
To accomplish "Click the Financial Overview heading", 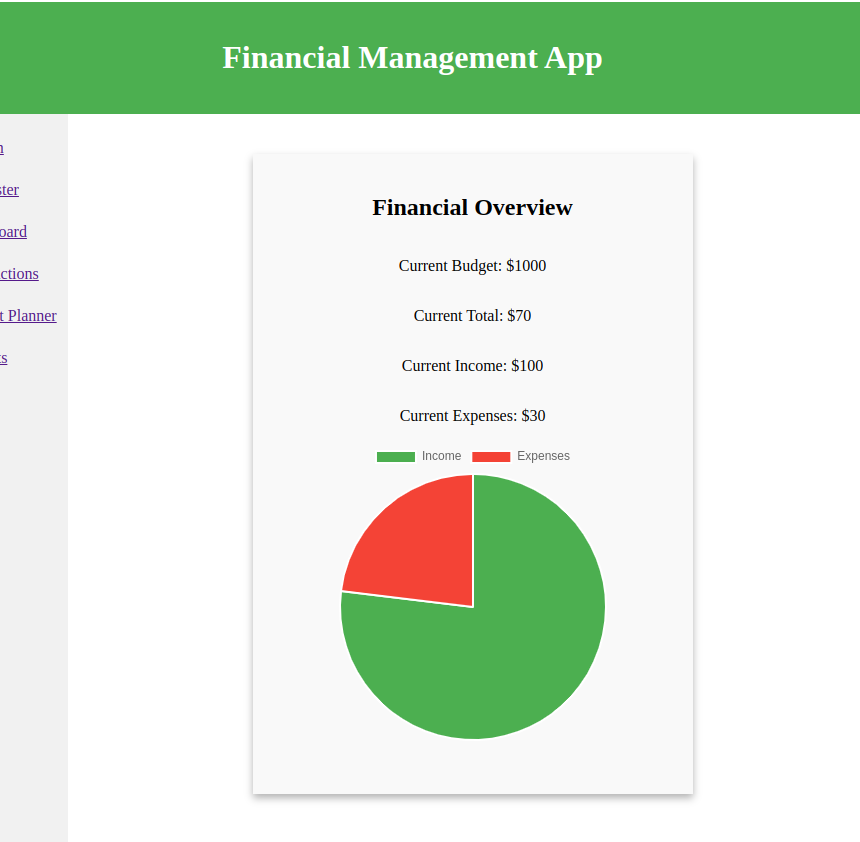I will pos(472,207).
